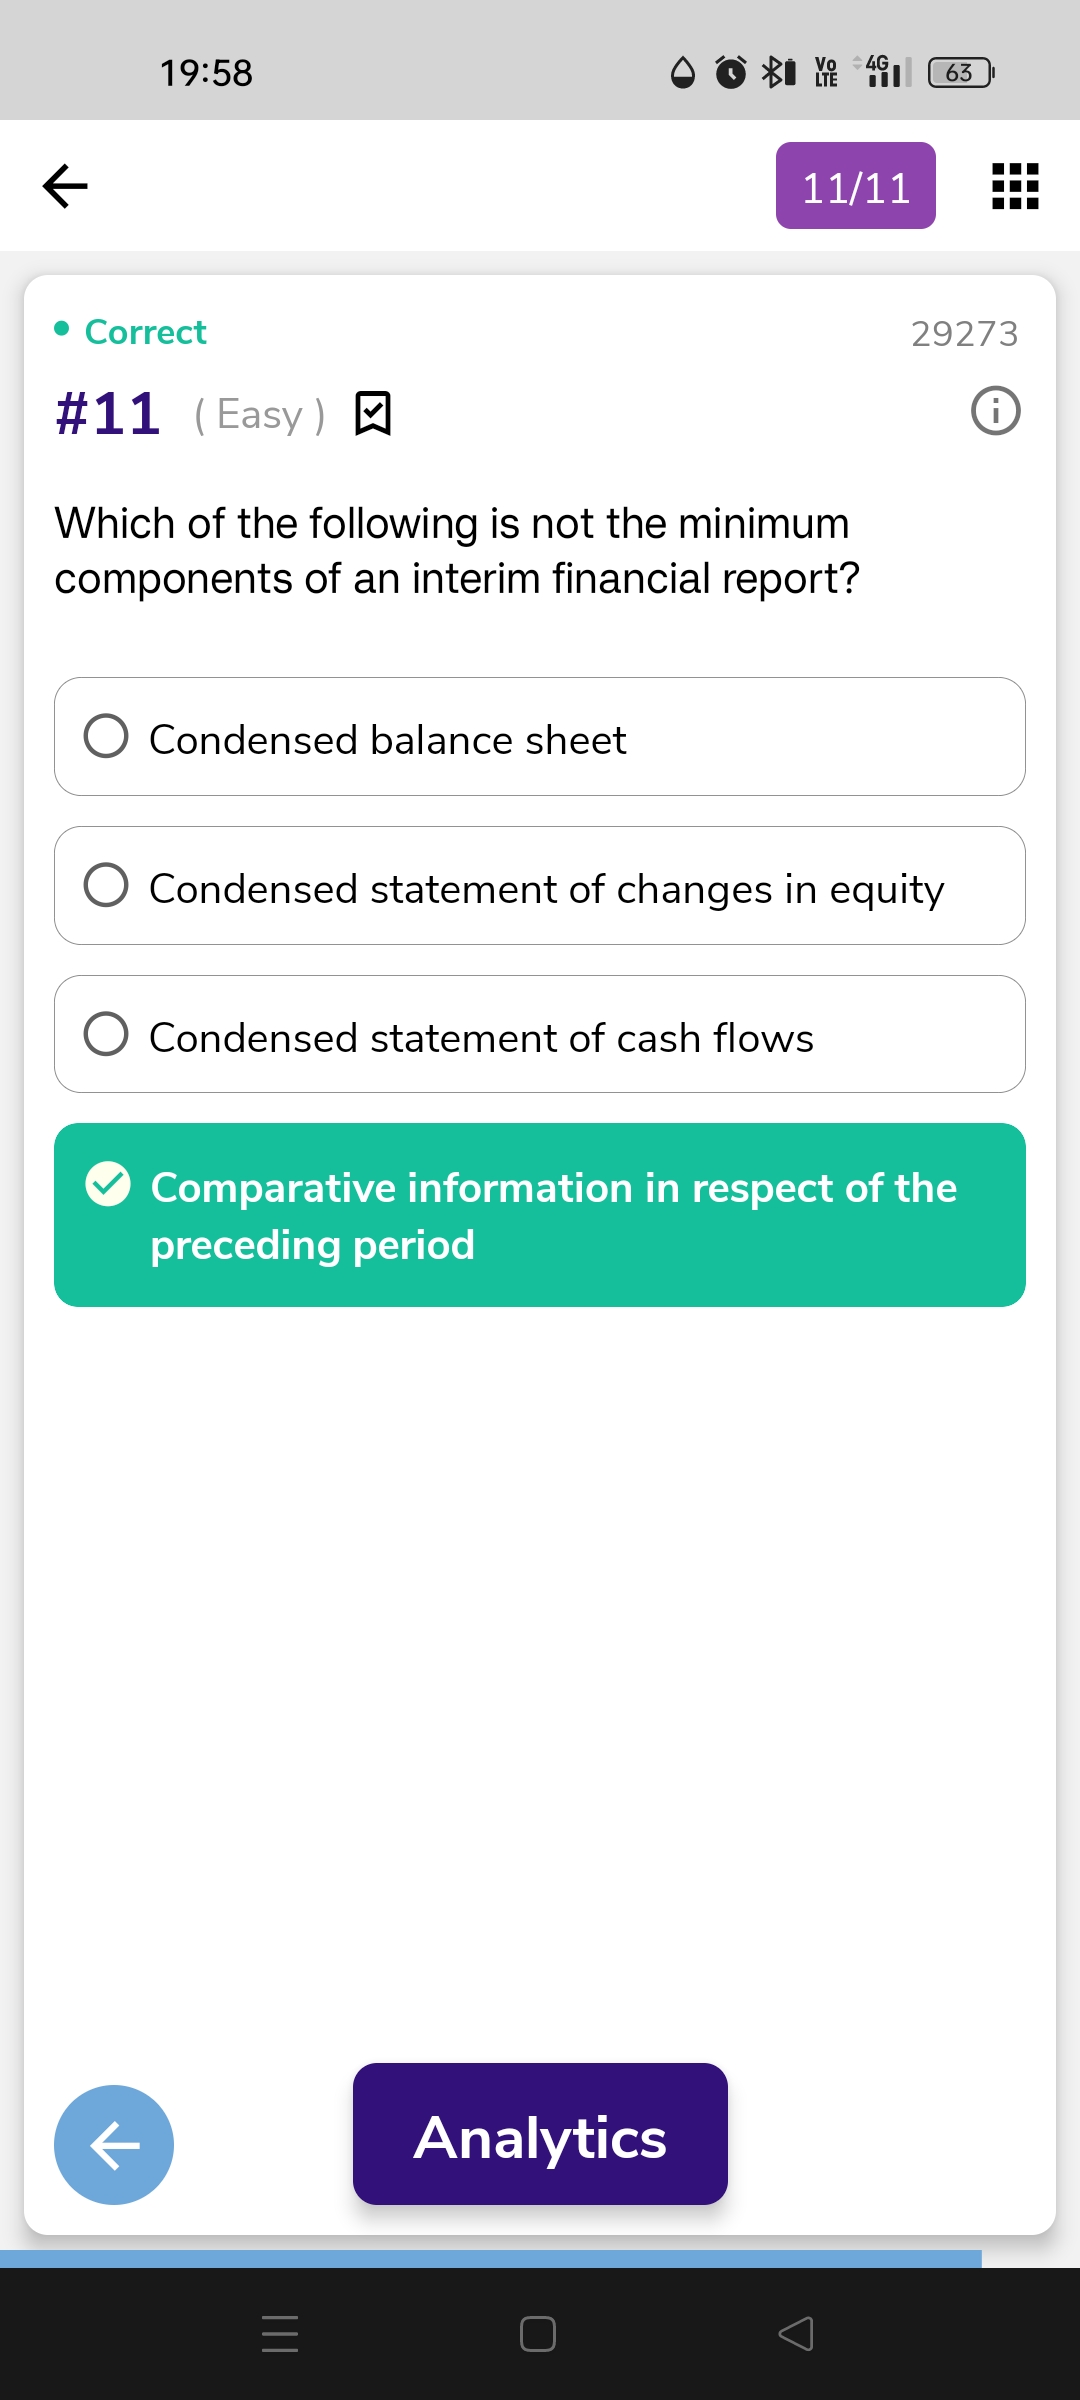Open the Analytics page
Screen dimensions: 1080x2400
coord(540,2134)
